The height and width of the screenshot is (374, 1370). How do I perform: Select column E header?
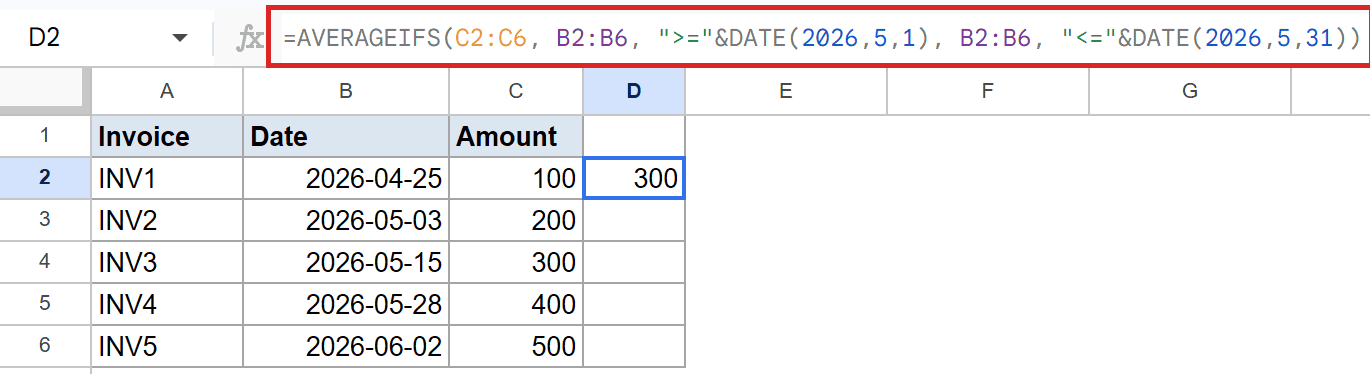[786, 92]
